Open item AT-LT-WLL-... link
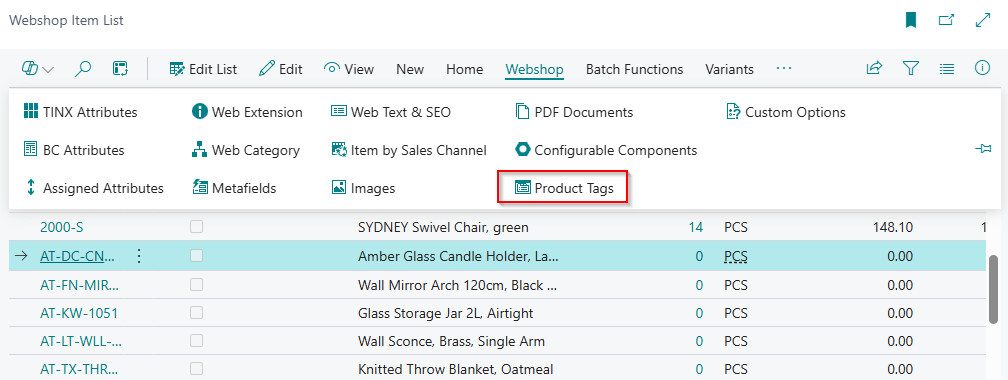The height and width of the screenshot is (380, 1008). (81, 341)
